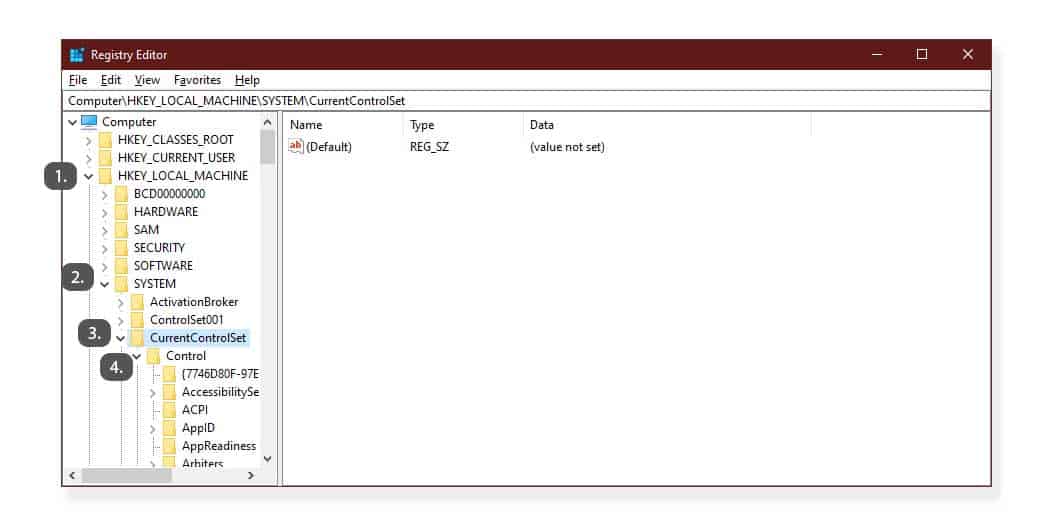The width and height of the screenshot is (1053, 526).
Task: Click the registry path address bar
Action: pyautogui.click(x=527, y=101)
